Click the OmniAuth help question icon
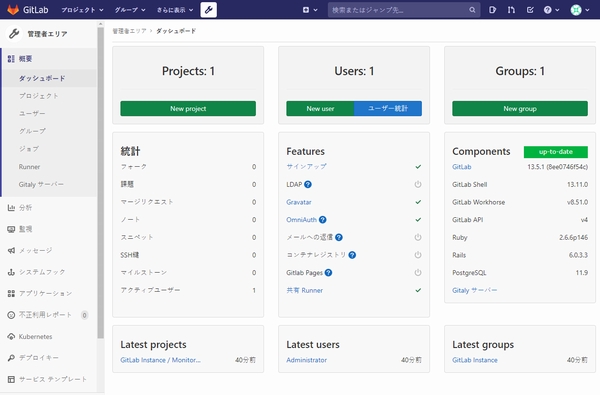This screenshot has height=395, width=600. [x=323, y=220]
